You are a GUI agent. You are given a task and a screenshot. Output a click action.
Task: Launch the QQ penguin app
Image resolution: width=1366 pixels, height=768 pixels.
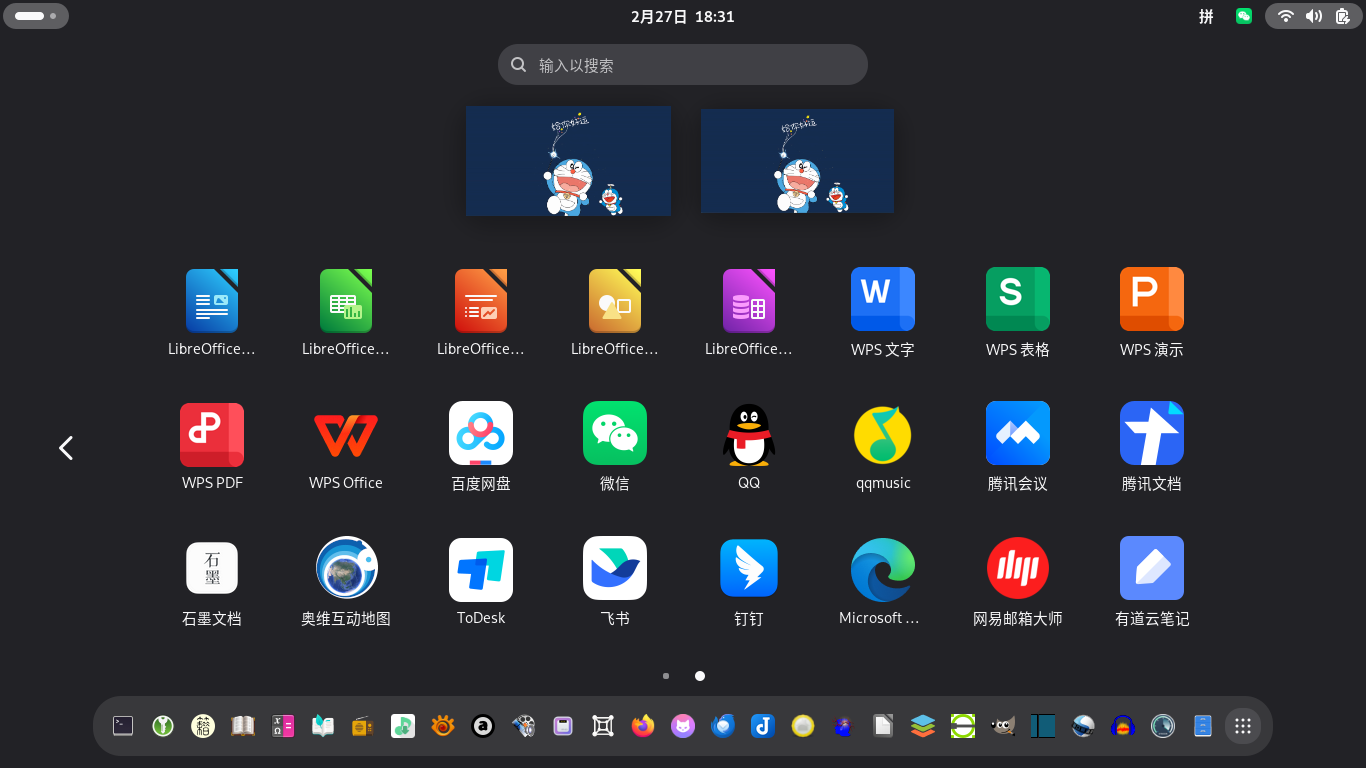click(x=748, y=434)
